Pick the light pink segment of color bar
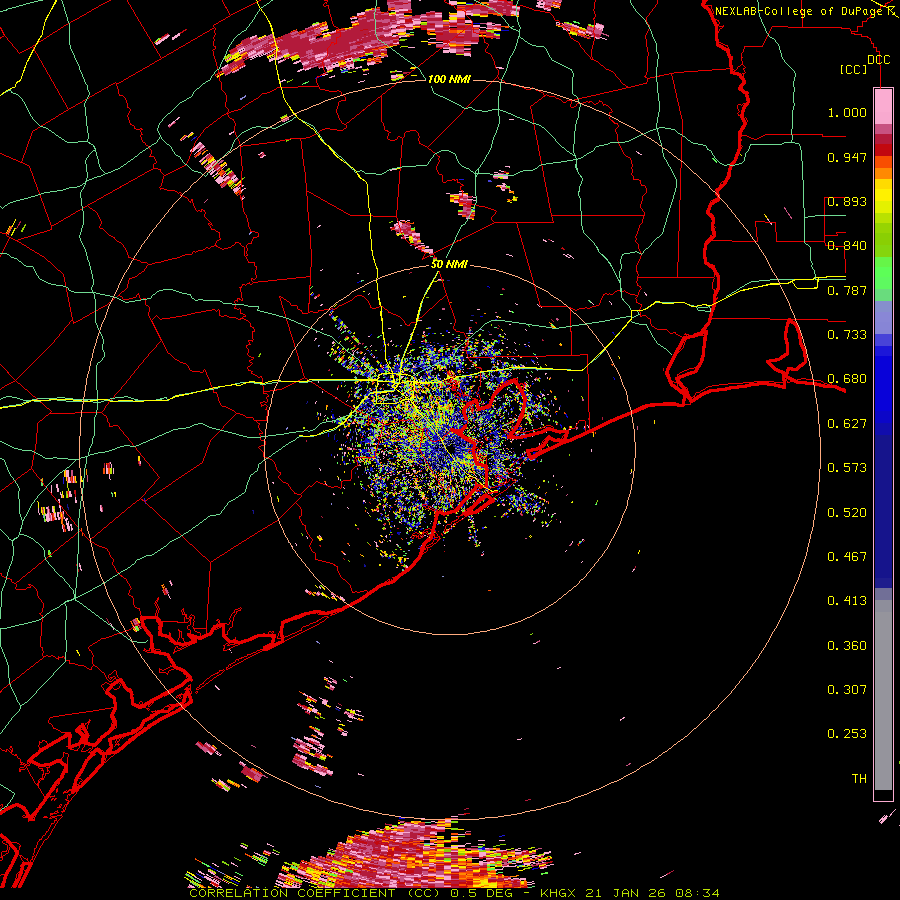The image size is (900, 900). (883, 107)
